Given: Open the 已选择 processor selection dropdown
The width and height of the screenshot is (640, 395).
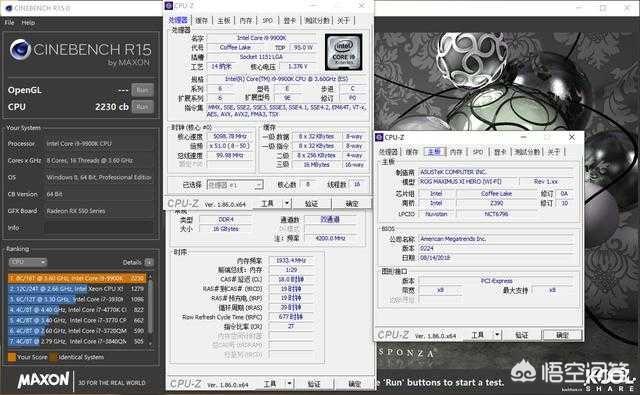Looking at the screenshot, I should (235, 185).
